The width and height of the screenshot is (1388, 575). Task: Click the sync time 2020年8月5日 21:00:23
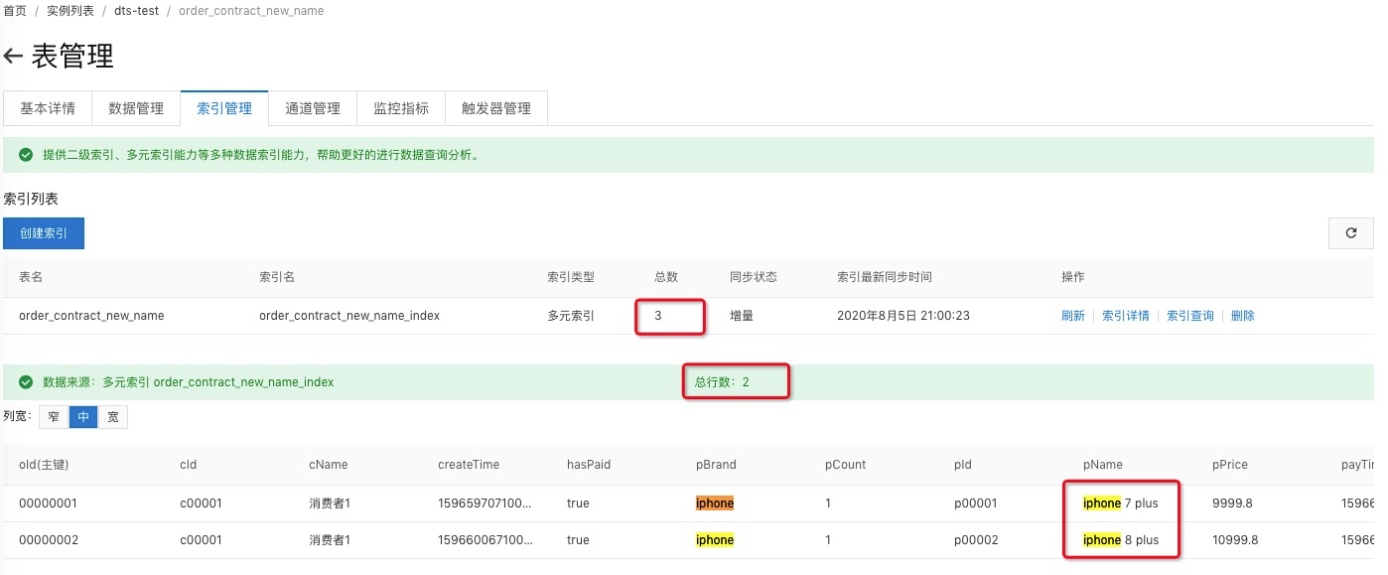click(x=903, y=316)
